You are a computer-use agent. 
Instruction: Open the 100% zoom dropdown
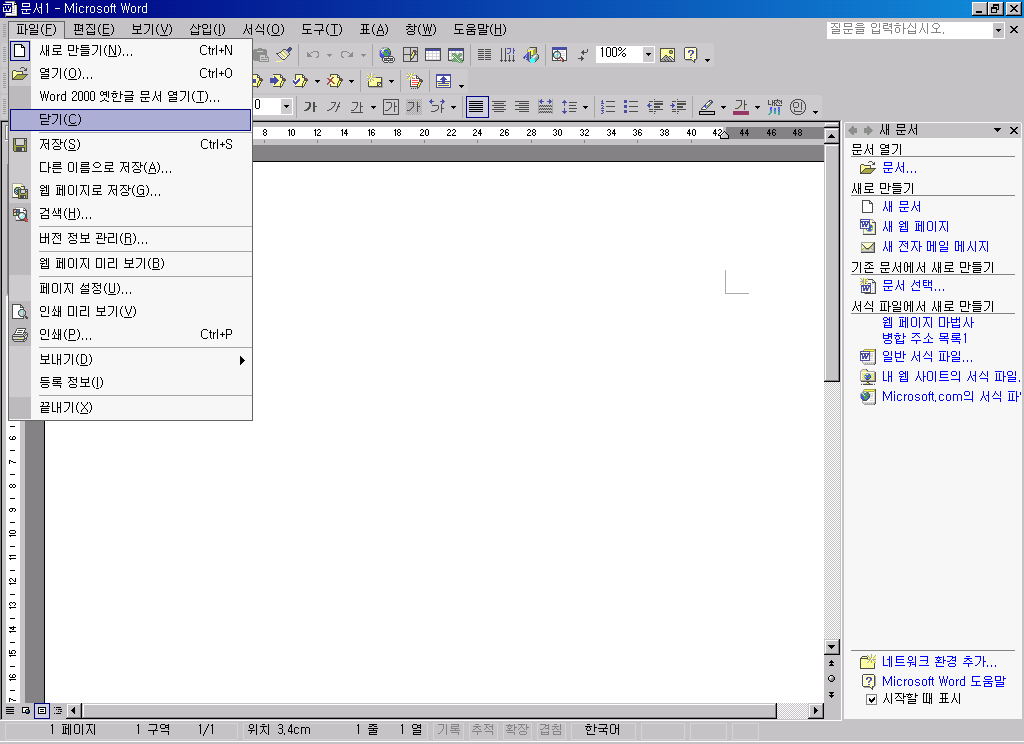click(648, 54)
